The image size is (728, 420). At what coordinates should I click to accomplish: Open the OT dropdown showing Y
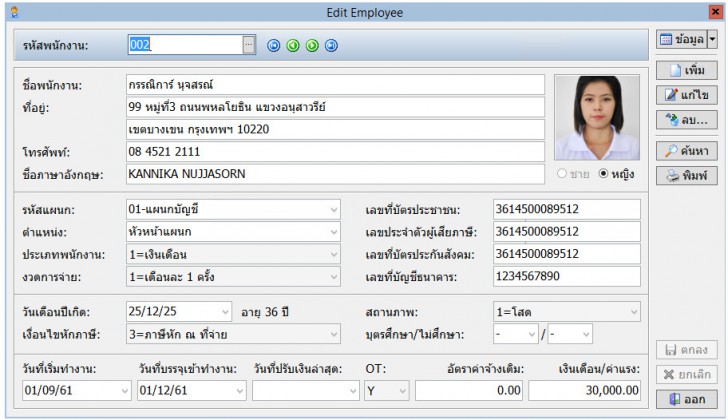click(x=402, y=391)
